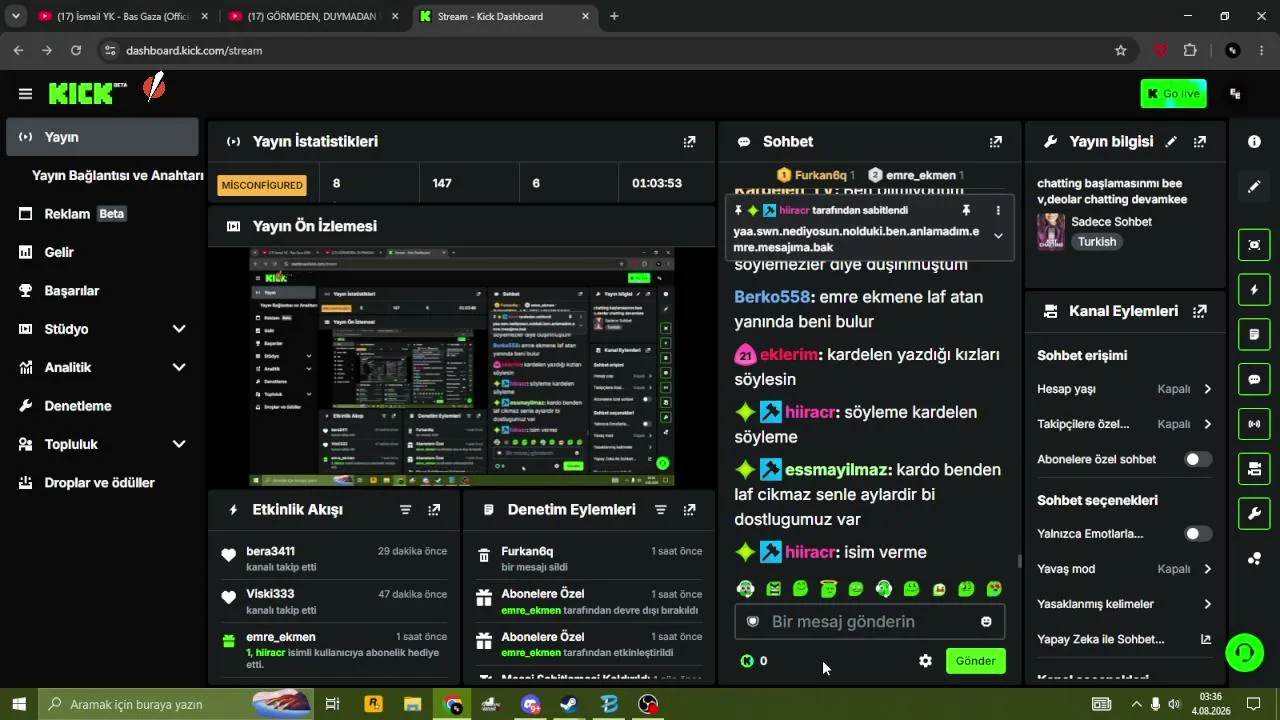This screenshot has width=1280, height=720.
Task: Toggle Abonelere özel sohbet switch
Action: [x=1198, y=460]
